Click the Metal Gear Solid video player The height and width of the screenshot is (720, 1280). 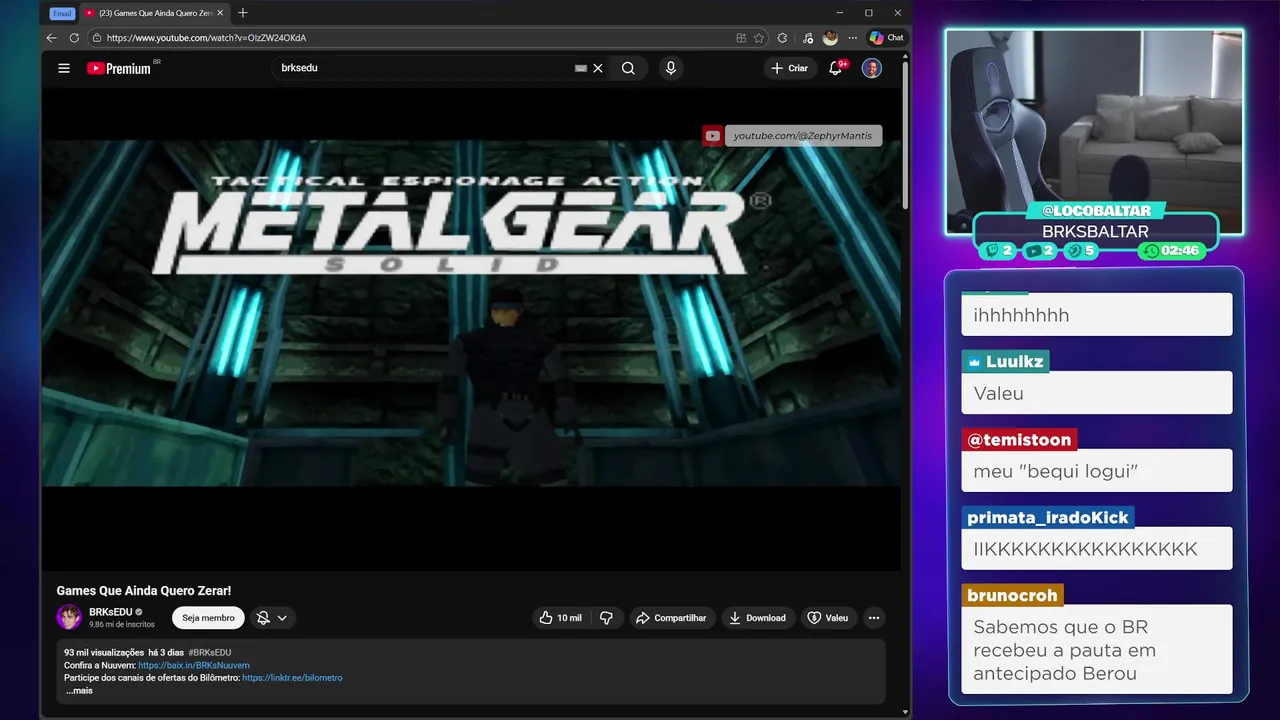pos(471,330)
